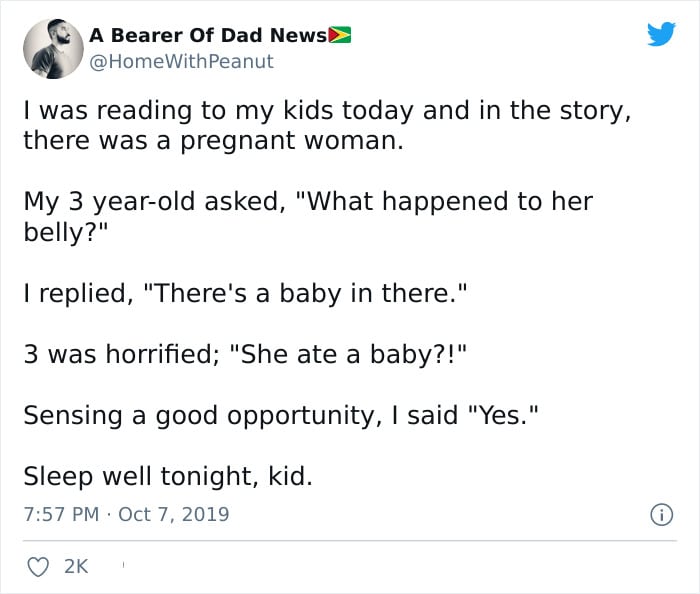The image size is (700, 594).
Task: Open the 2K likes count
Action: tap(76, 566)
